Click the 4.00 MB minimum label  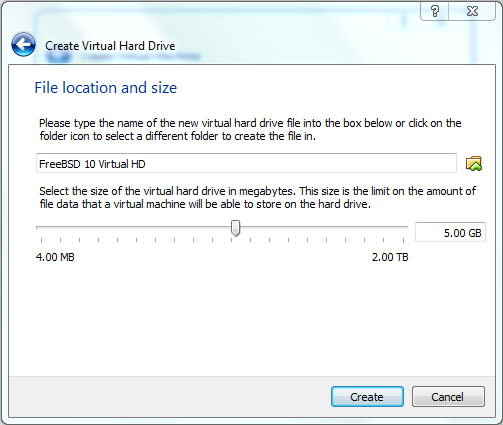(55, 257)
